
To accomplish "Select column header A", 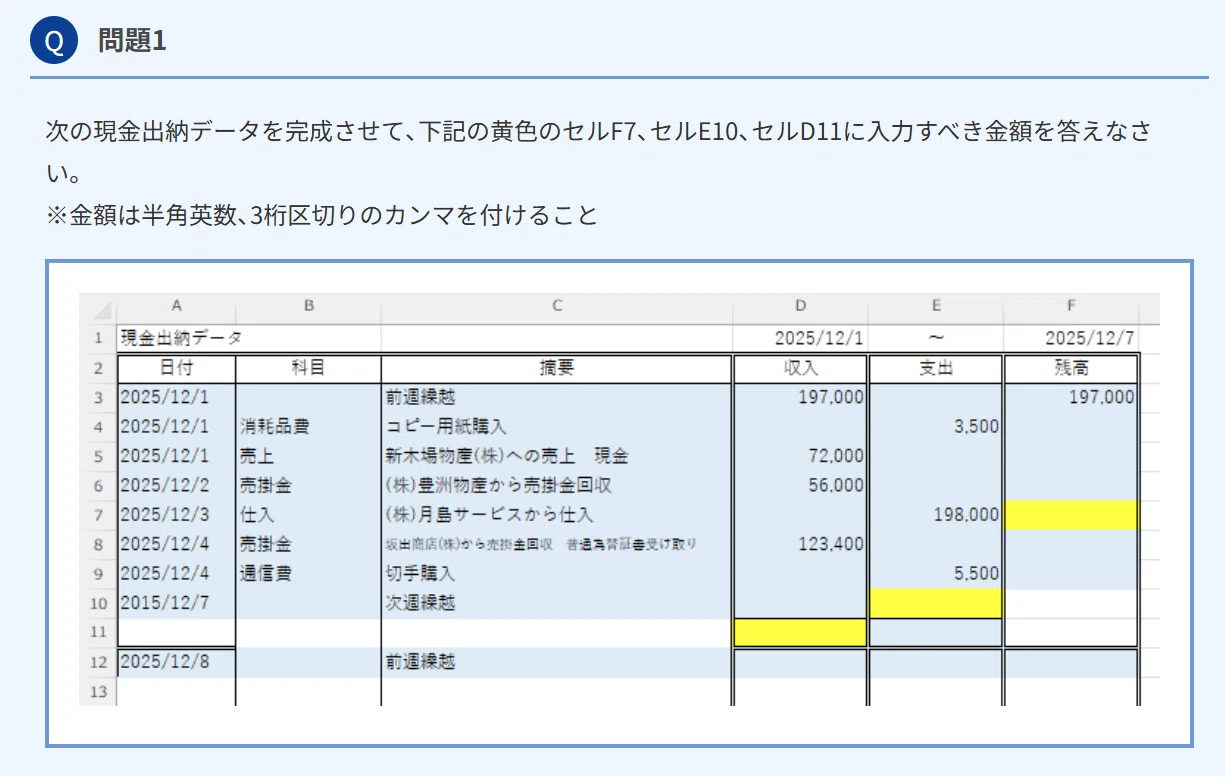I will click(176, 306).
